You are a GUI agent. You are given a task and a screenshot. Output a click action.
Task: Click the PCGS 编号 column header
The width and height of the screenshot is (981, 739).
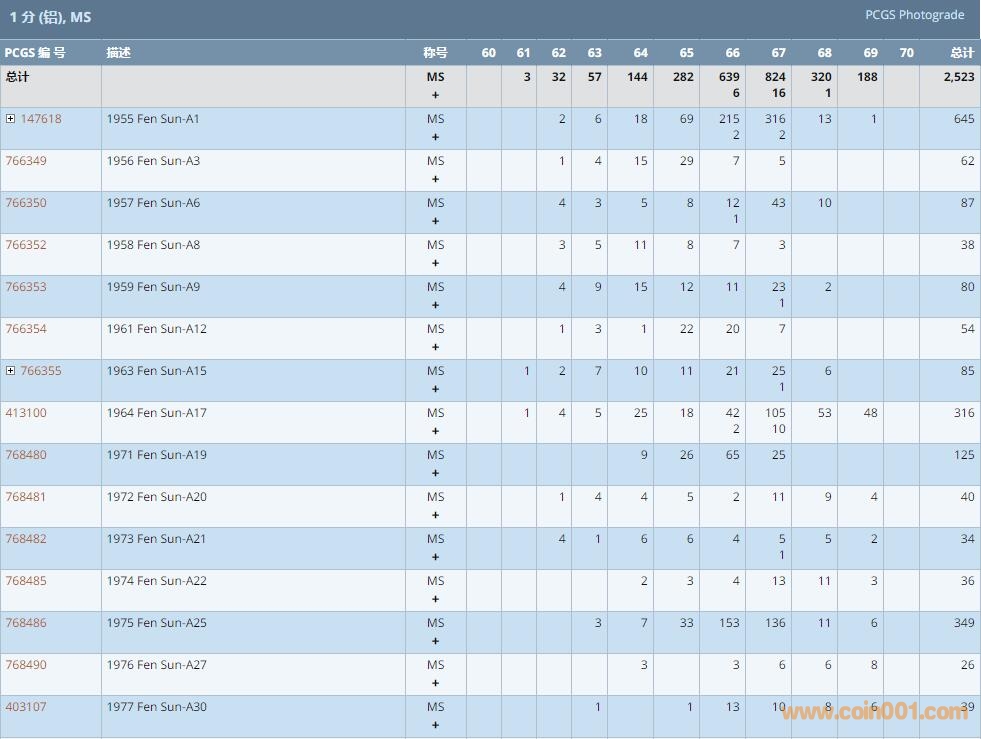(35, 53)
